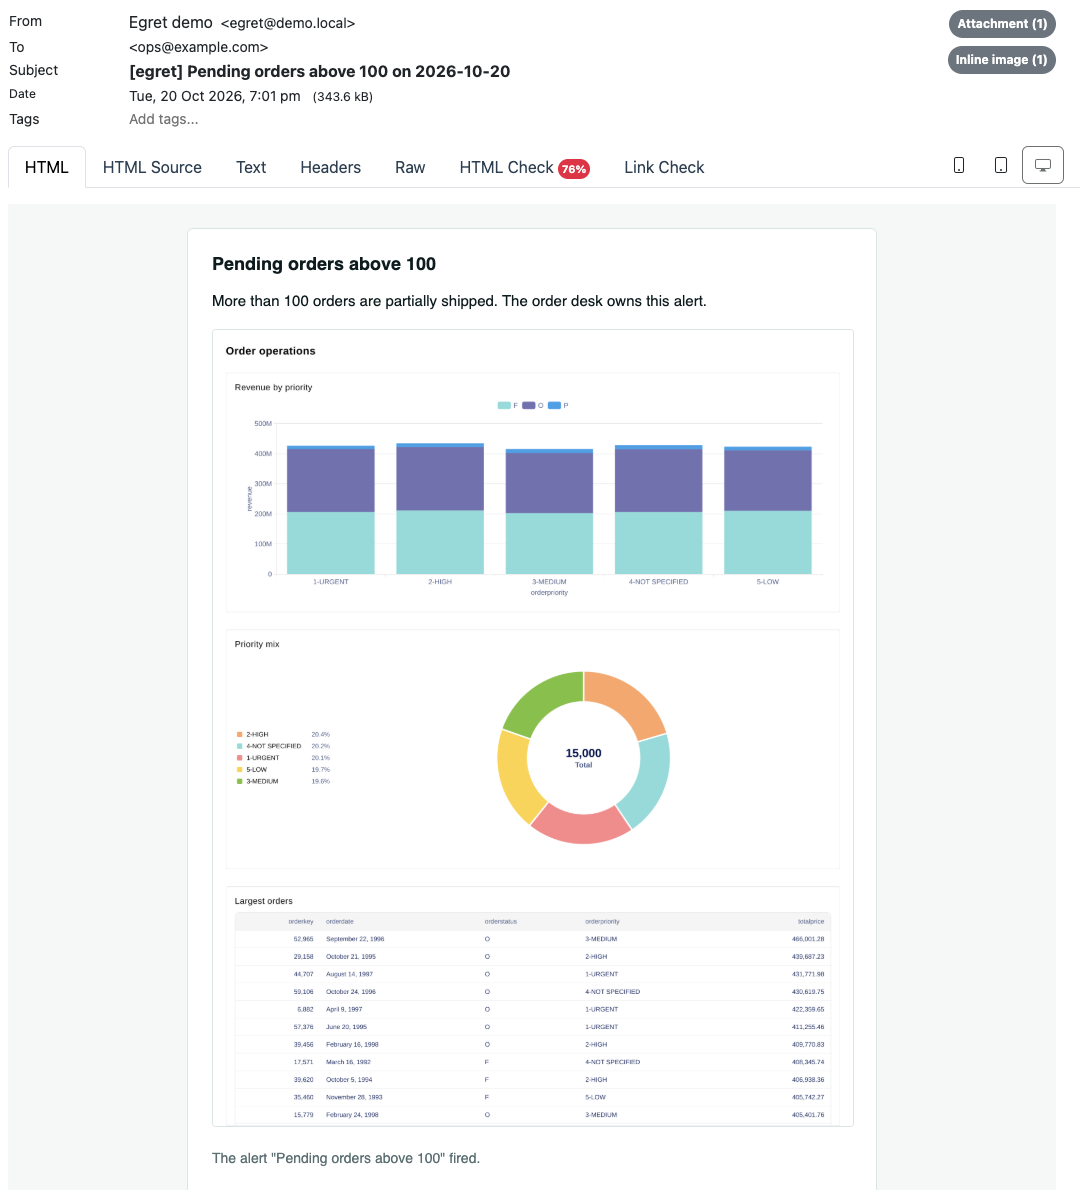Select desktop preview icon
The height and width of the screenshot is (1190, 1080).
coord(1043,165)
